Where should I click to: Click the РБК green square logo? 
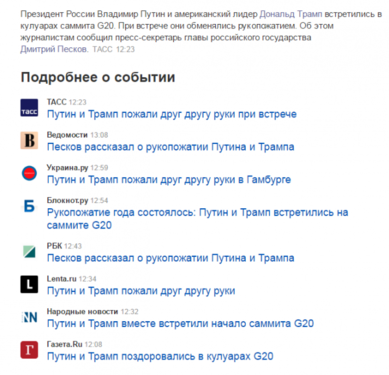(x=29, y=252)
